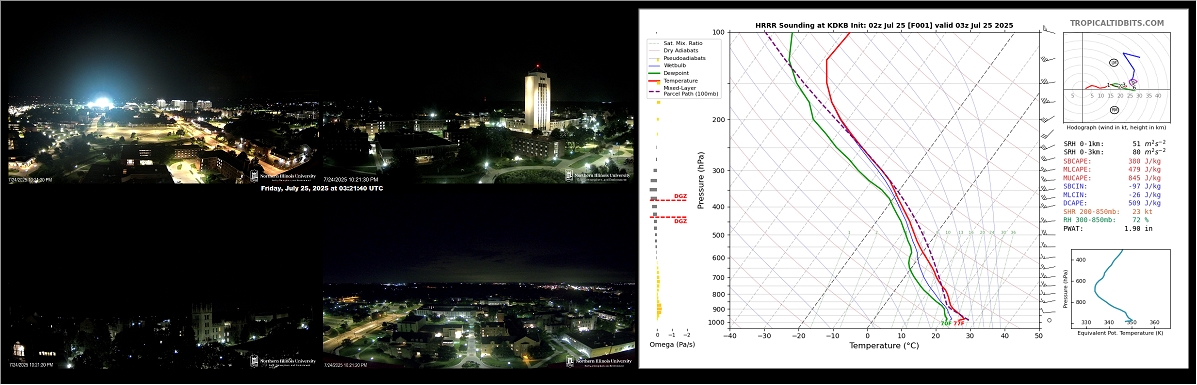Click the upper red DGZ marker

tap(668, 198)
